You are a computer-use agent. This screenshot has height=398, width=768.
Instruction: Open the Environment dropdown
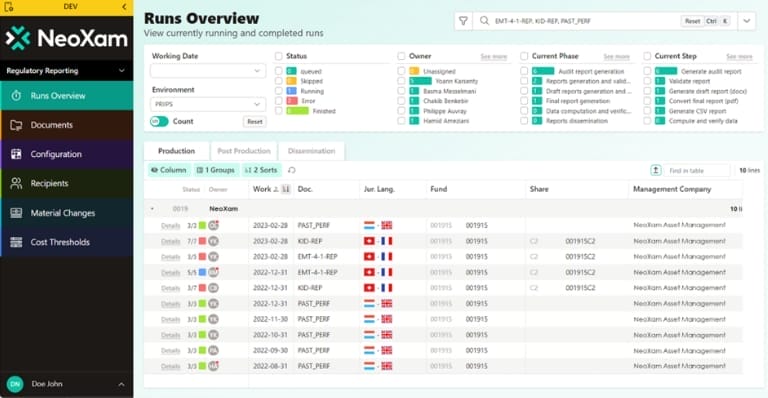(208, 104)
